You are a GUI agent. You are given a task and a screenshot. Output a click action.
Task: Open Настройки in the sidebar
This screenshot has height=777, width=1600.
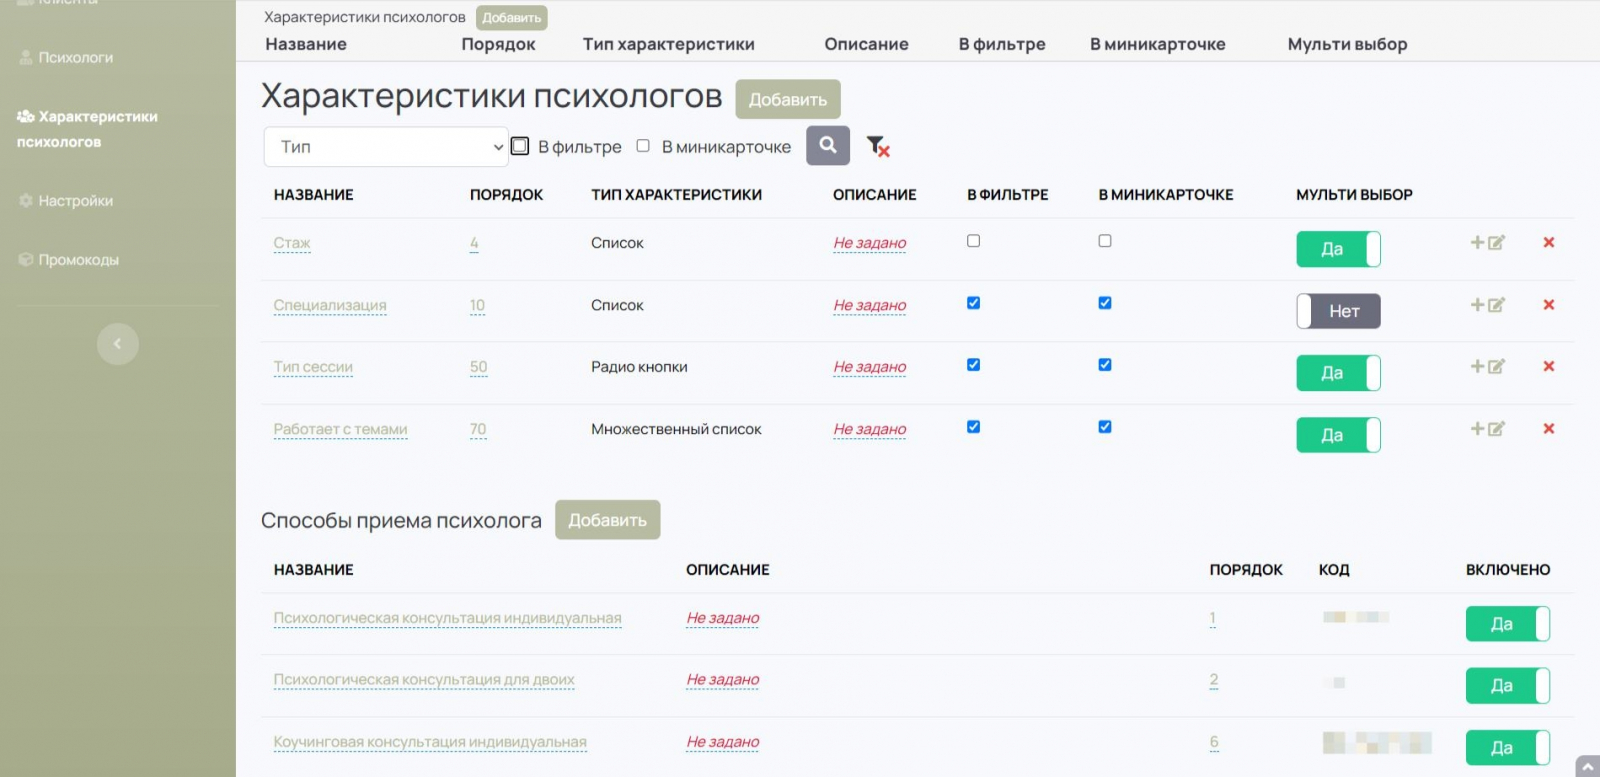pyautogui.click(x=66, y=201)
